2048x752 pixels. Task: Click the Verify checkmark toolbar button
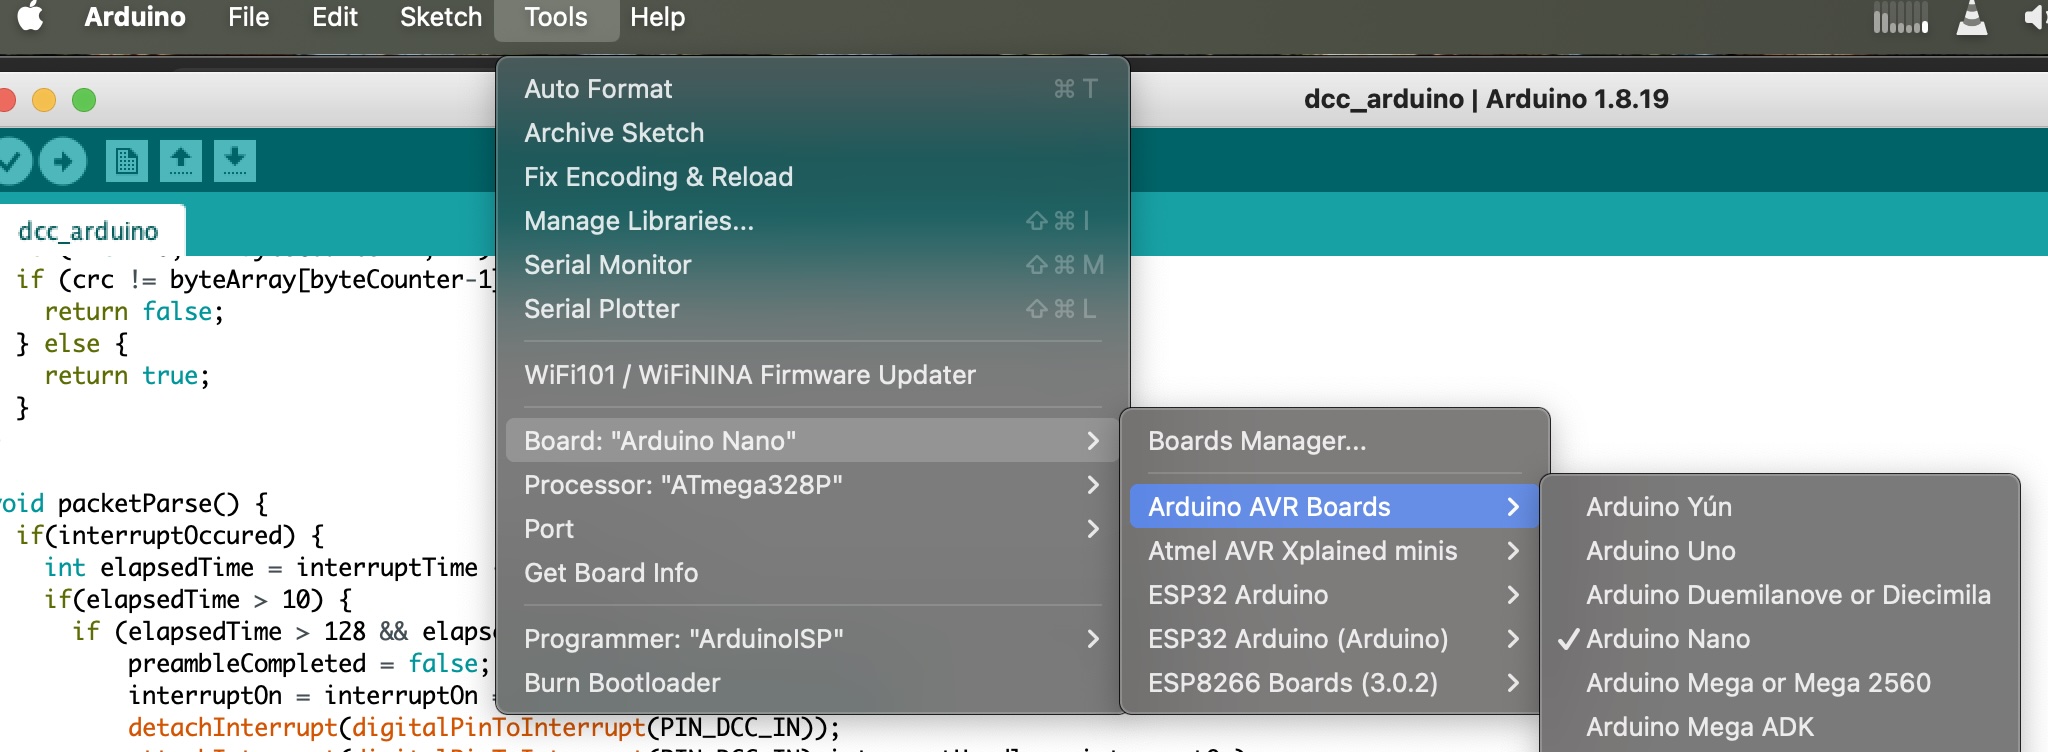tap(12, 161)
